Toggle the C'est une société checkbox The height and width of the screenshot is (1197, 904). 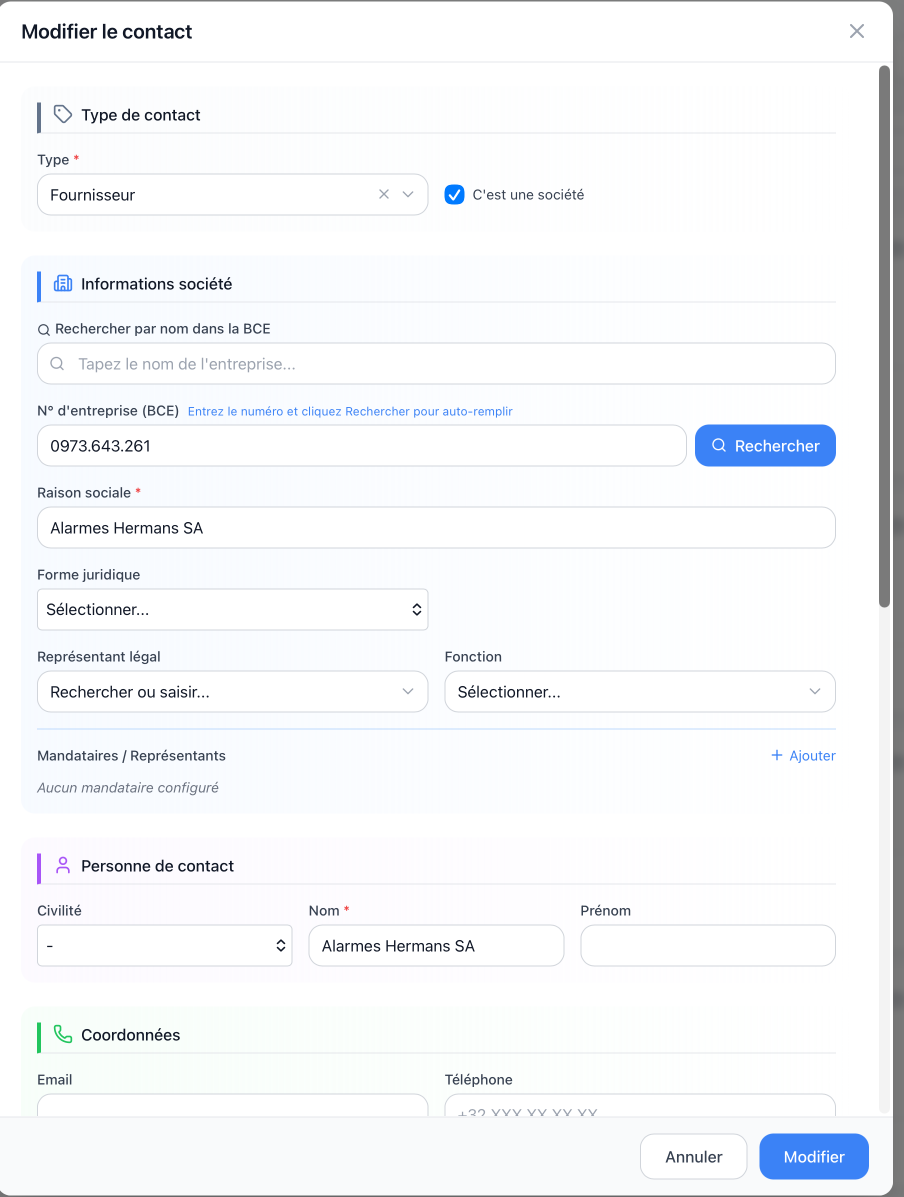point(454,195)
